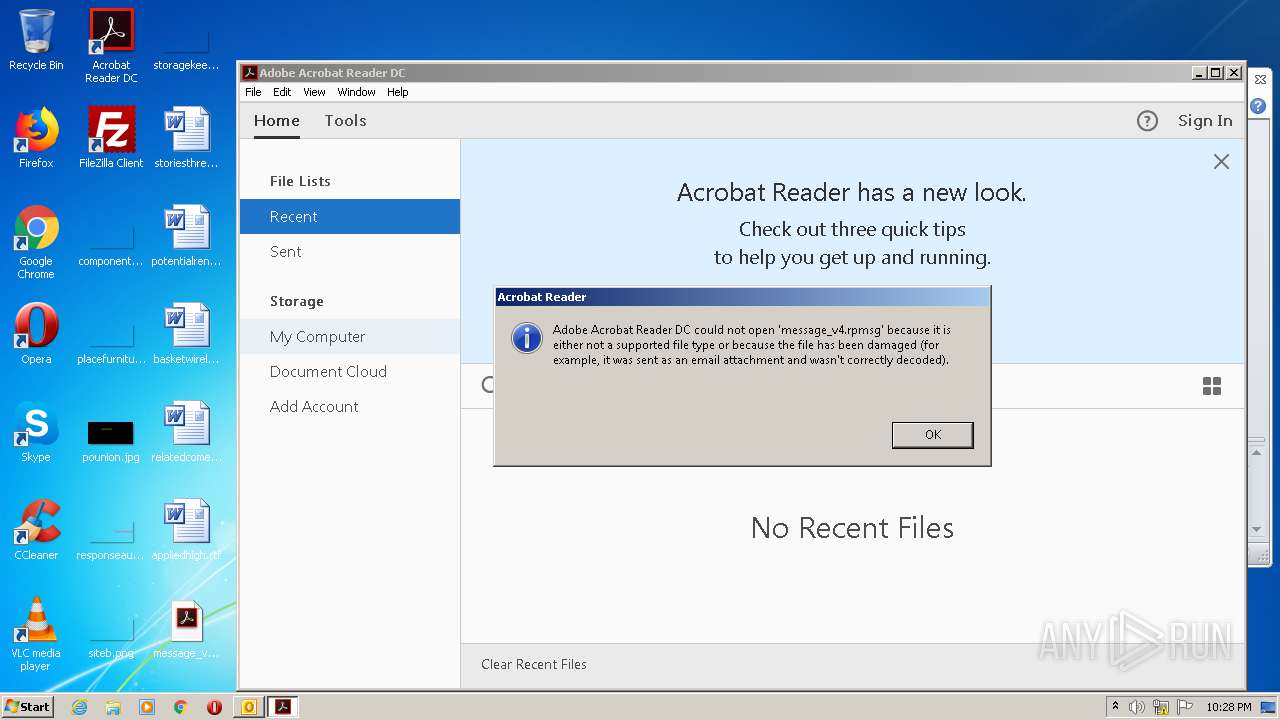Open the Edit menu
Viewport: 1280px width, 720px height.
coord(282,92)
